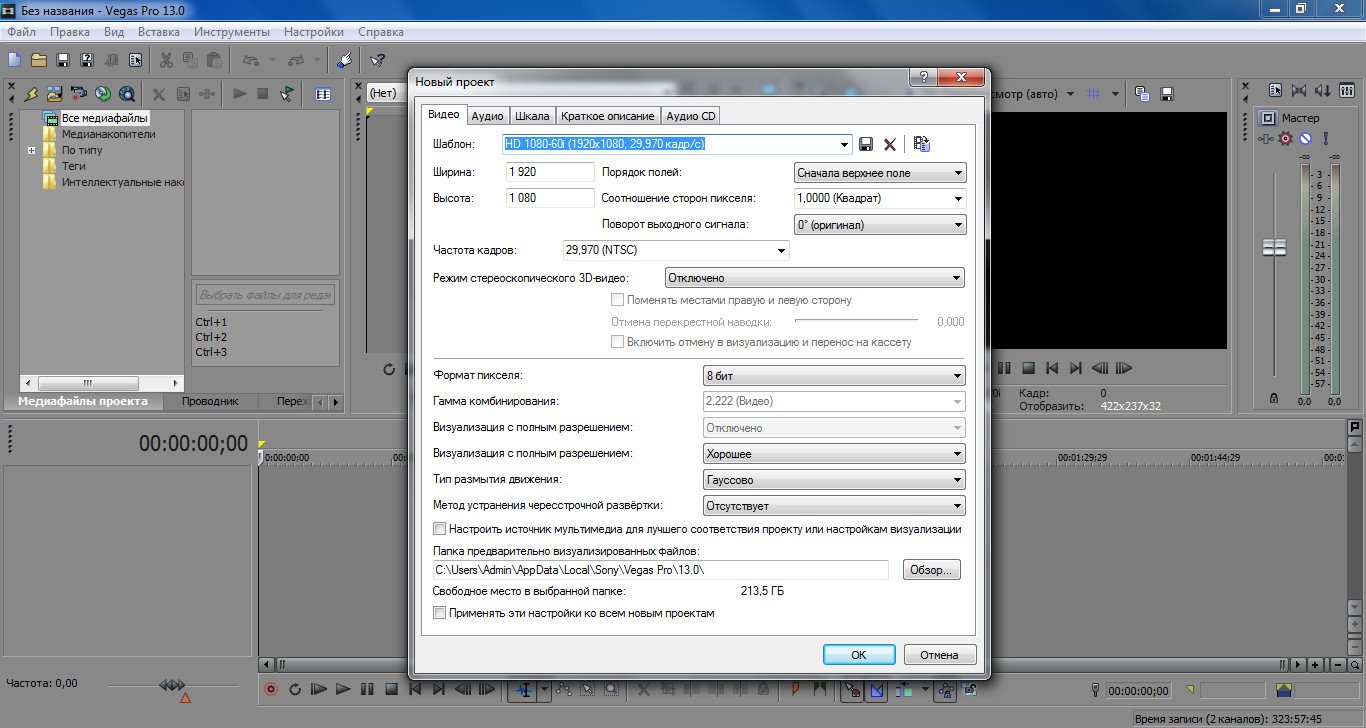Open the Частота кадров frame rate dropdown

(781, 250)
